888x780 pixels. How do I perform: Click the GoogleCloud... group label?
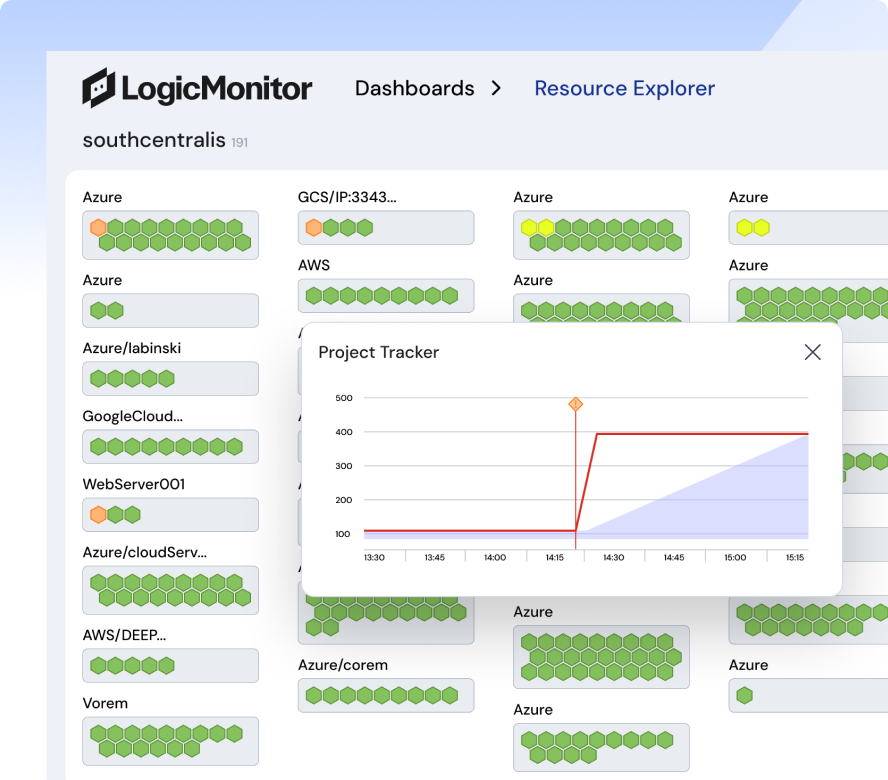(x=133, y=416)
